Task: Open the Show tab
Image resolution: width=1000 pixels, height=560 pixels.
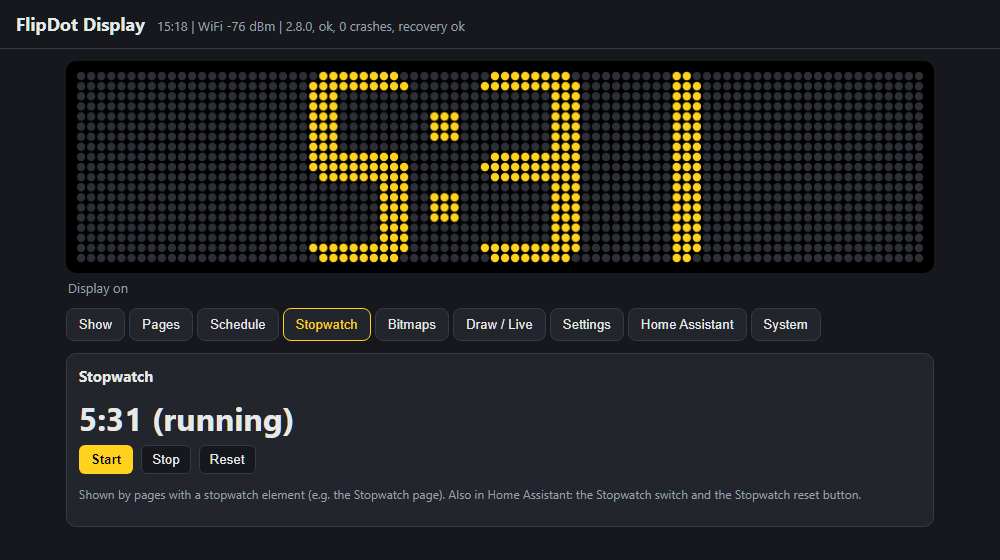Action: (x=95, y=325)
